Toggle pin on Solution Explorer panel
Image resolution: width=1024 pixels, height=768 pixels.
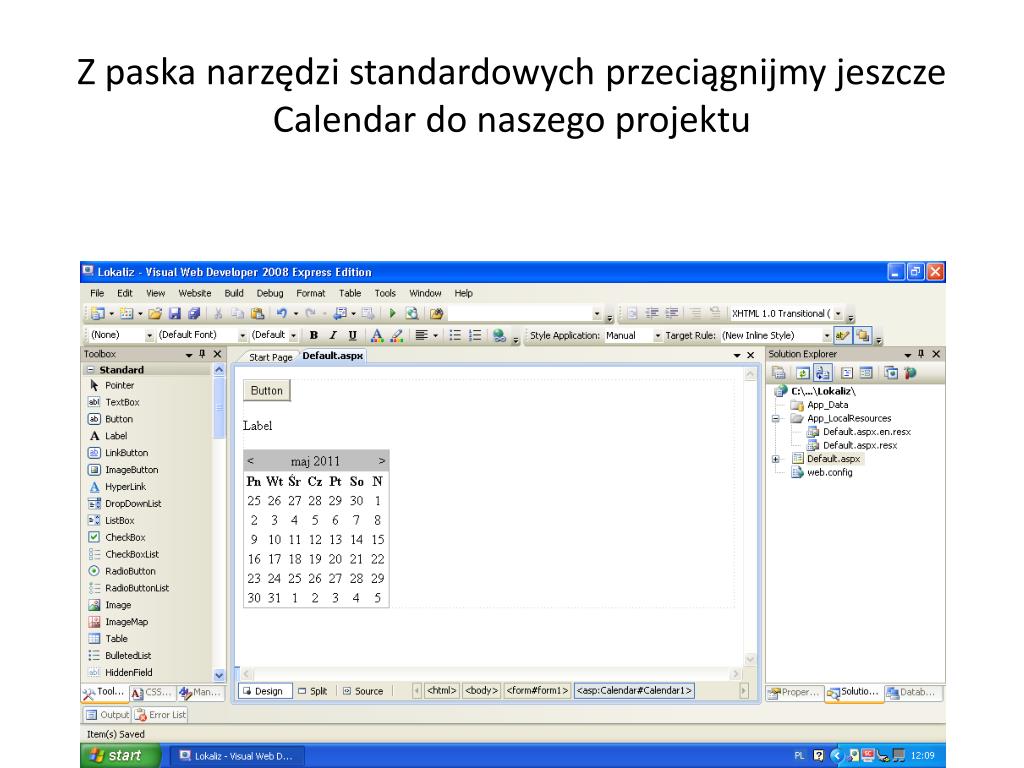point(921,354)
